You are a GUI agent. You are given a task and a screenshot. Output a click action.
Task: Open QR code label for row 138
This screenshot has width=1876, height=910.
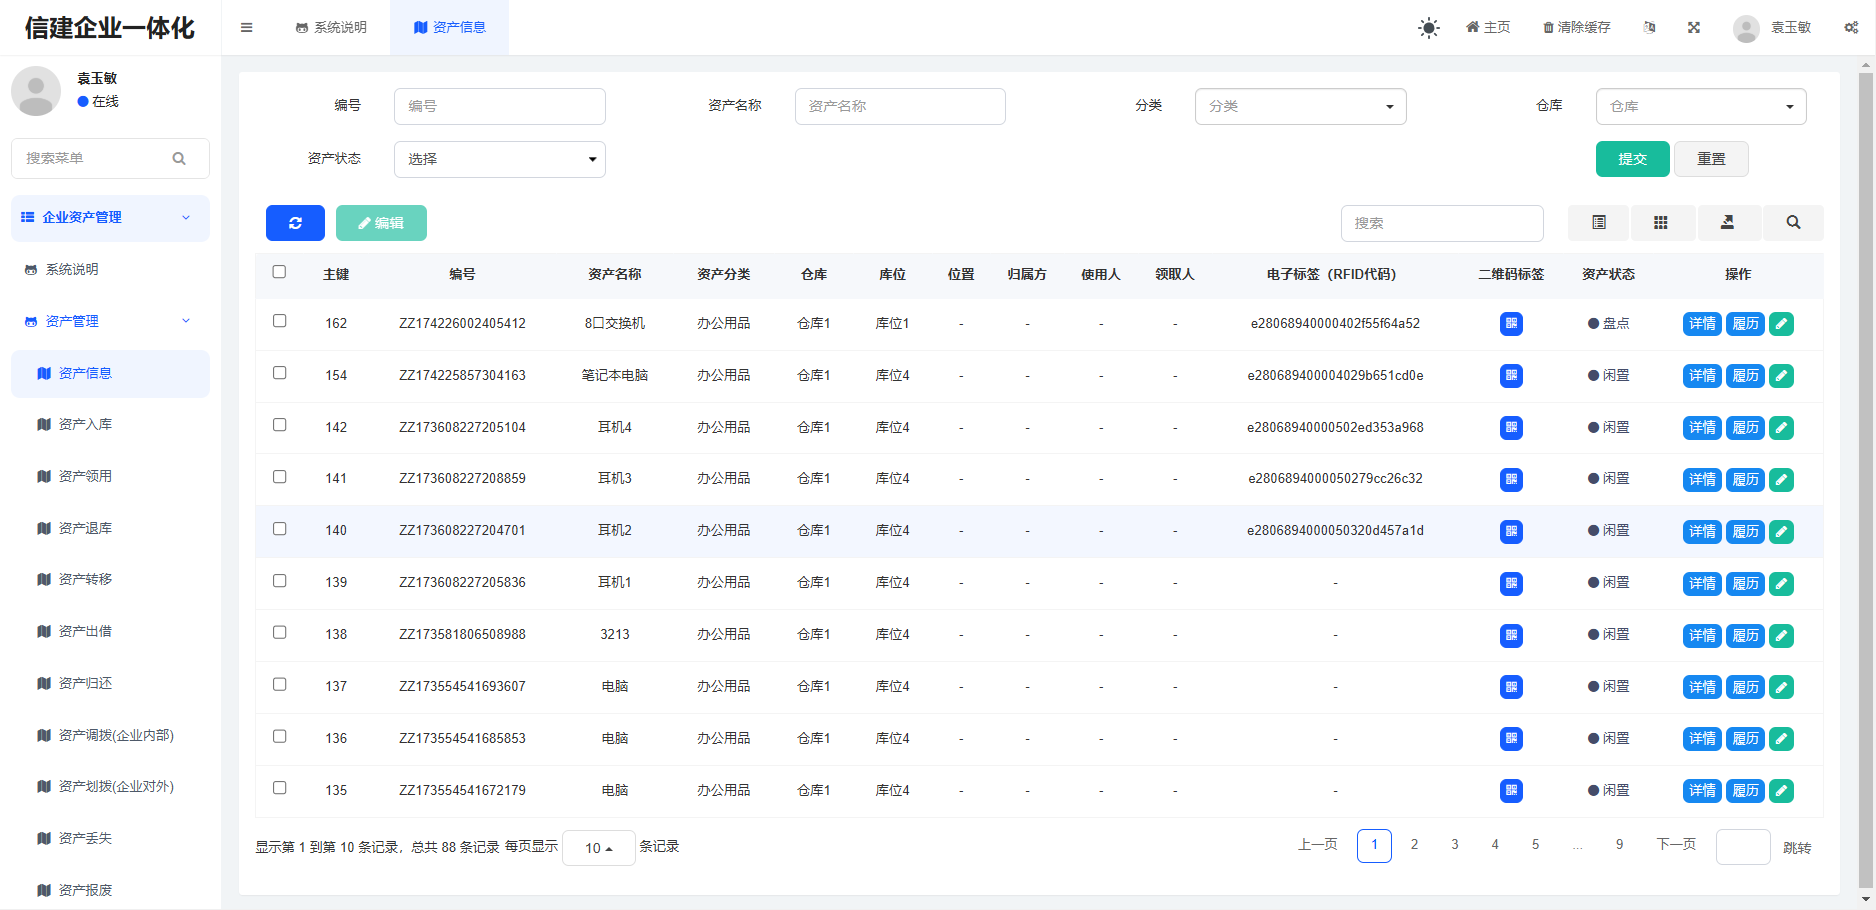pyautogui.click(x=1511, y=635)
